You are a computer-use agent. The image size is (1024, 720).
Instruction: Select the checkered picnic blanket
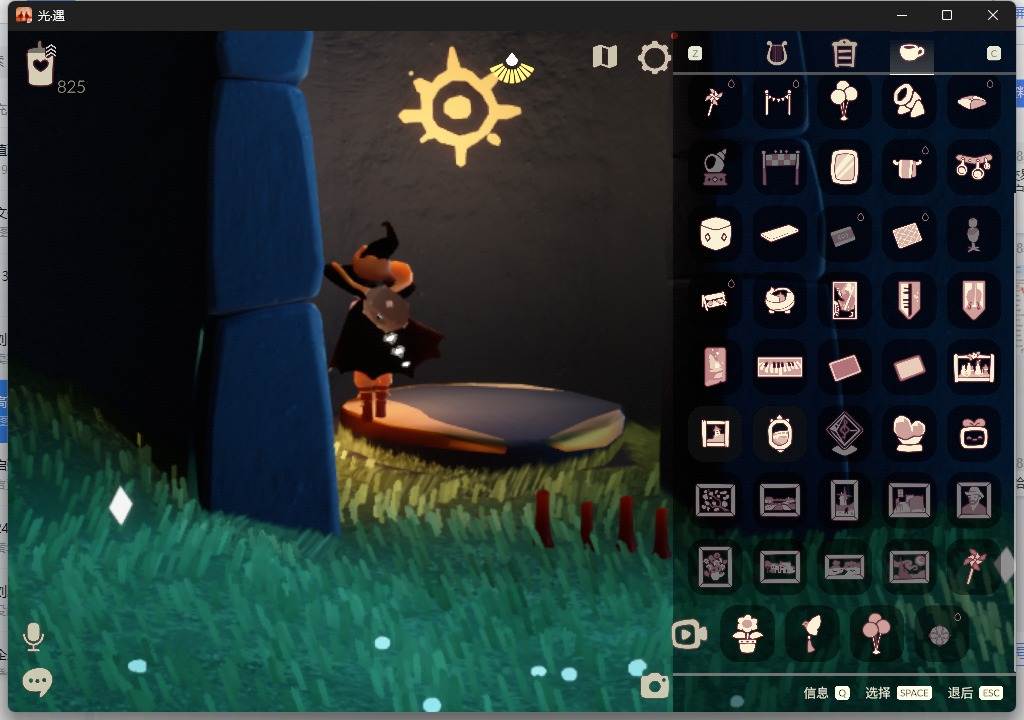click(908, 235)
